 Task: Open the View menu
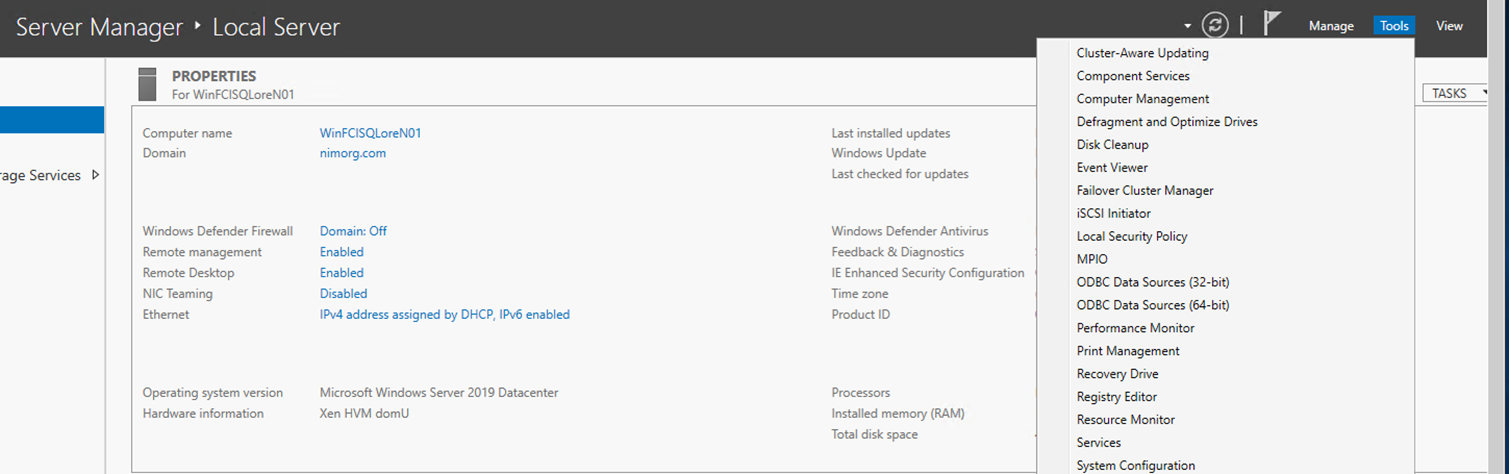(1449, 26)
